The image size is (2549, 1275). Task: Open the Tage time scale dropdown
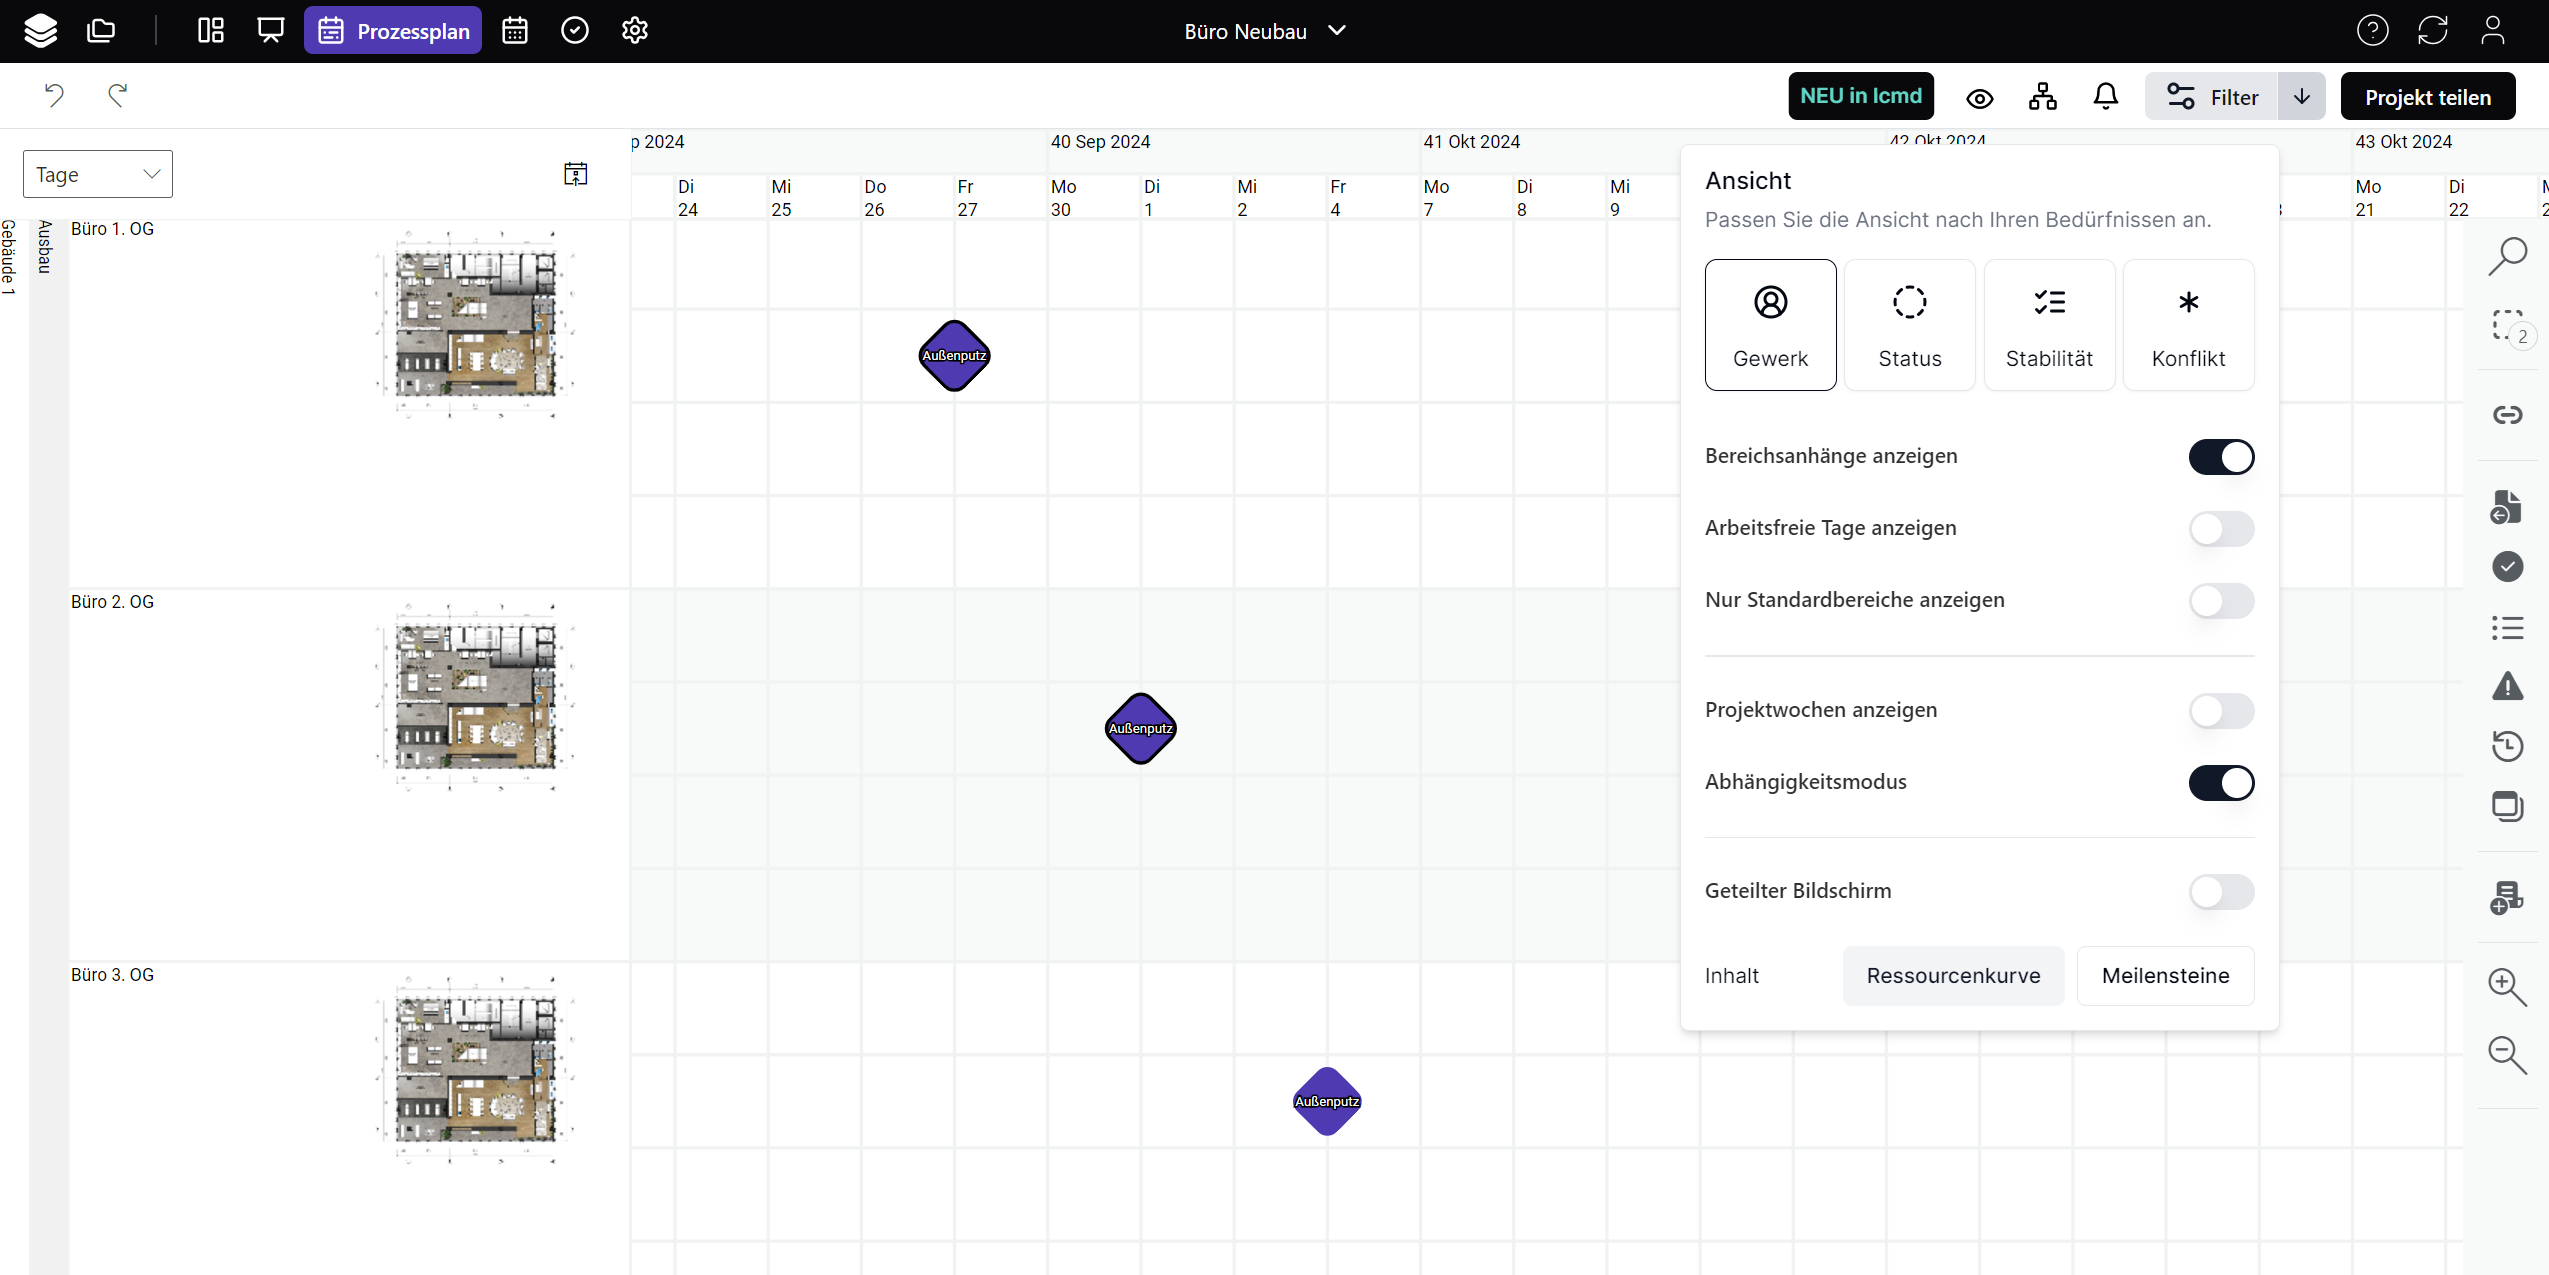97,175
